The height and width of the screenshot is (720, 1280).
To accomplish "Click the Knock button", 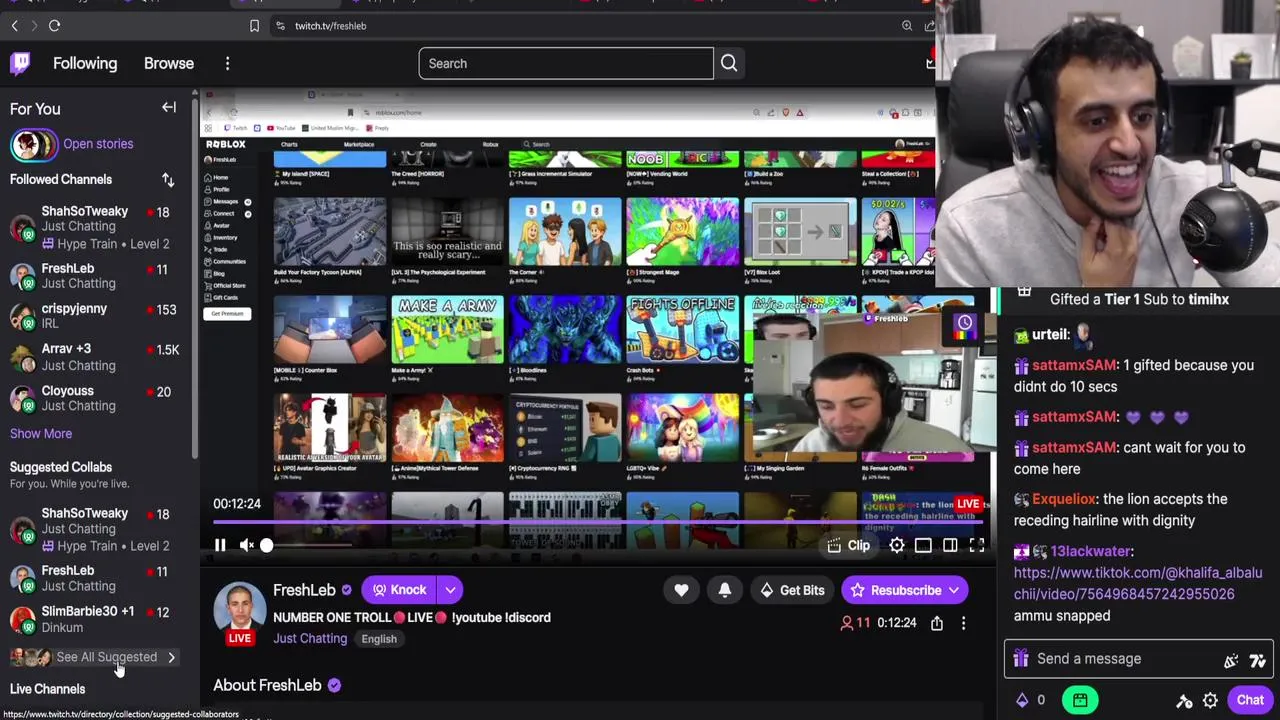I will (x=399, y=590).
